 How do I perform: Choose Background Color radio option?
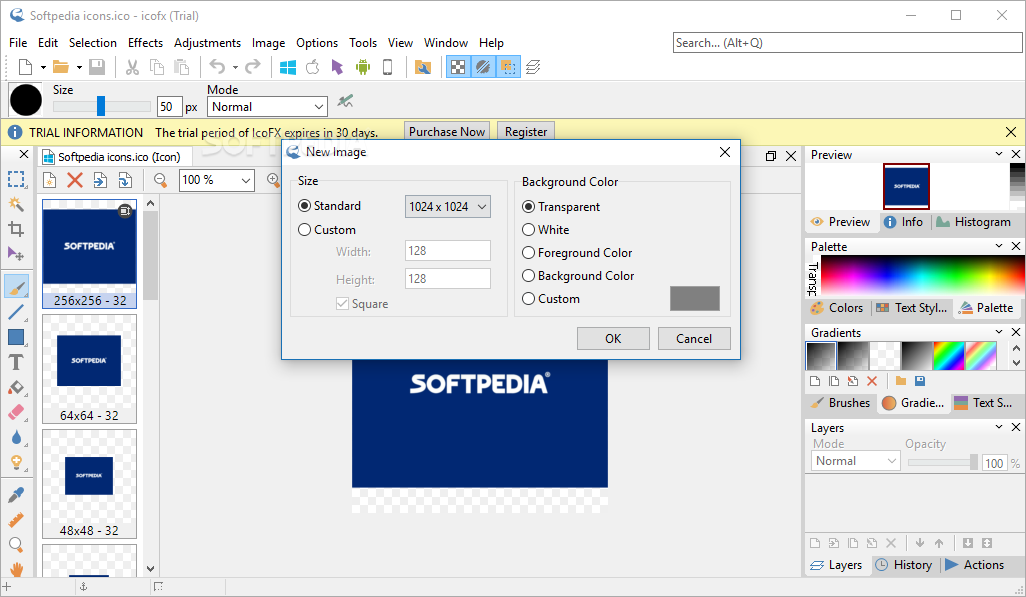click(x=529, y=276)
